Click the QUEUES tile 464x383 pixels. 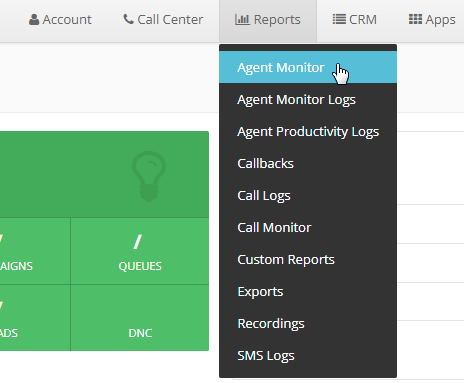[140, 251]
